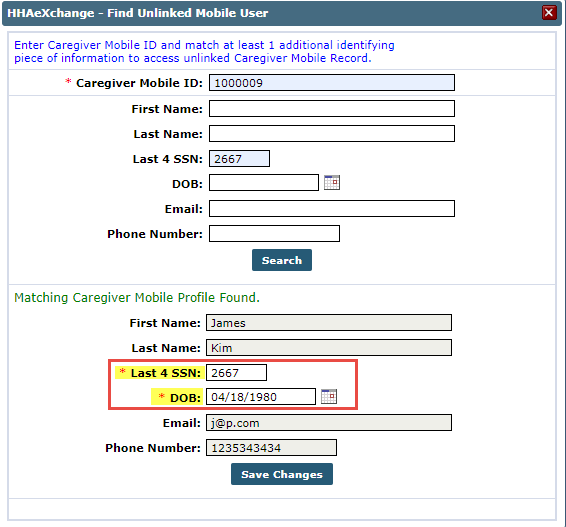Click the search First Name input
The height and width of the screenshot is (527, 566).
click(x=332, y=109)
